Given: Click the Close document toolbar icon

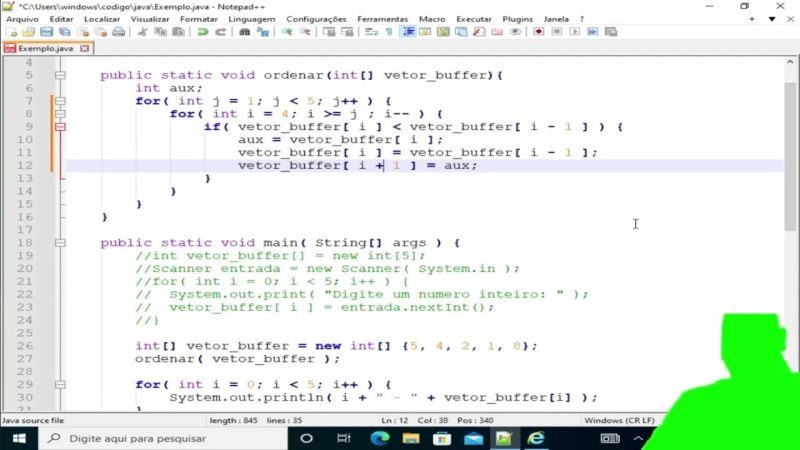Looking at the screenshot, I should click(x=83, y=32).
